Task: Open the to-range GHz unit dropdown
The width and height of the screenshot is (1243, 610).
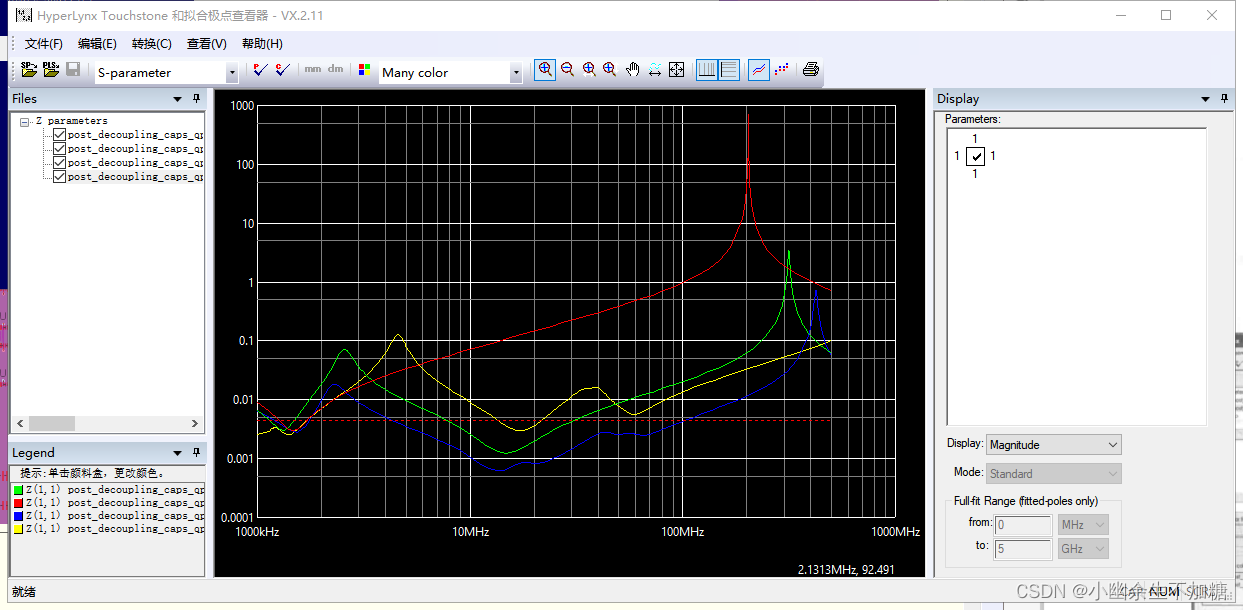Action: [x=1084, y=549]
